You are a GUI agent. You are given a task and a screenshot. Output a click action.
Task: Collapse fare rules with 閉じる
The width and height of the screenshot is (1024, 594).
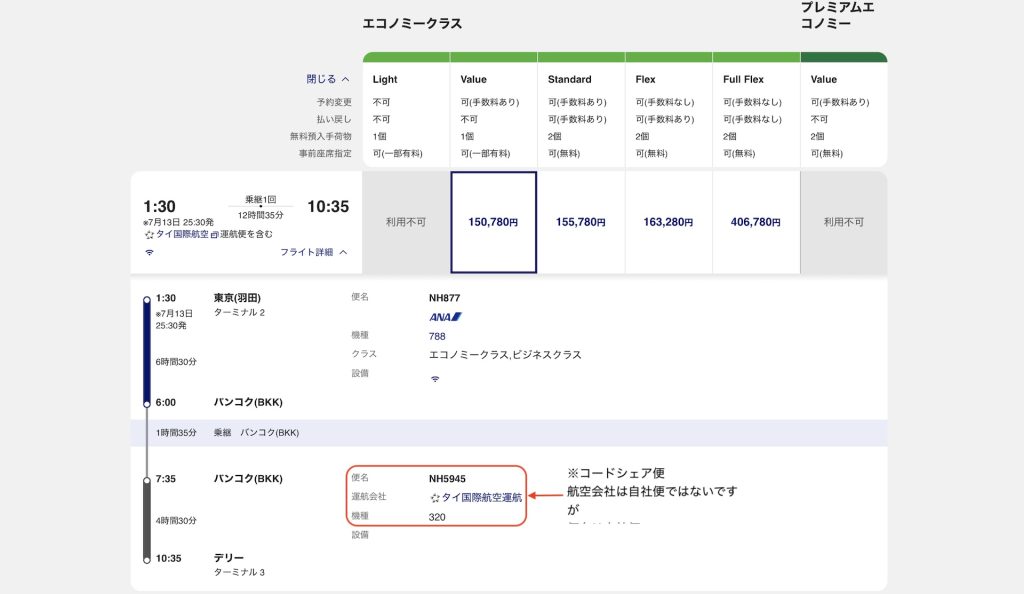328,79
